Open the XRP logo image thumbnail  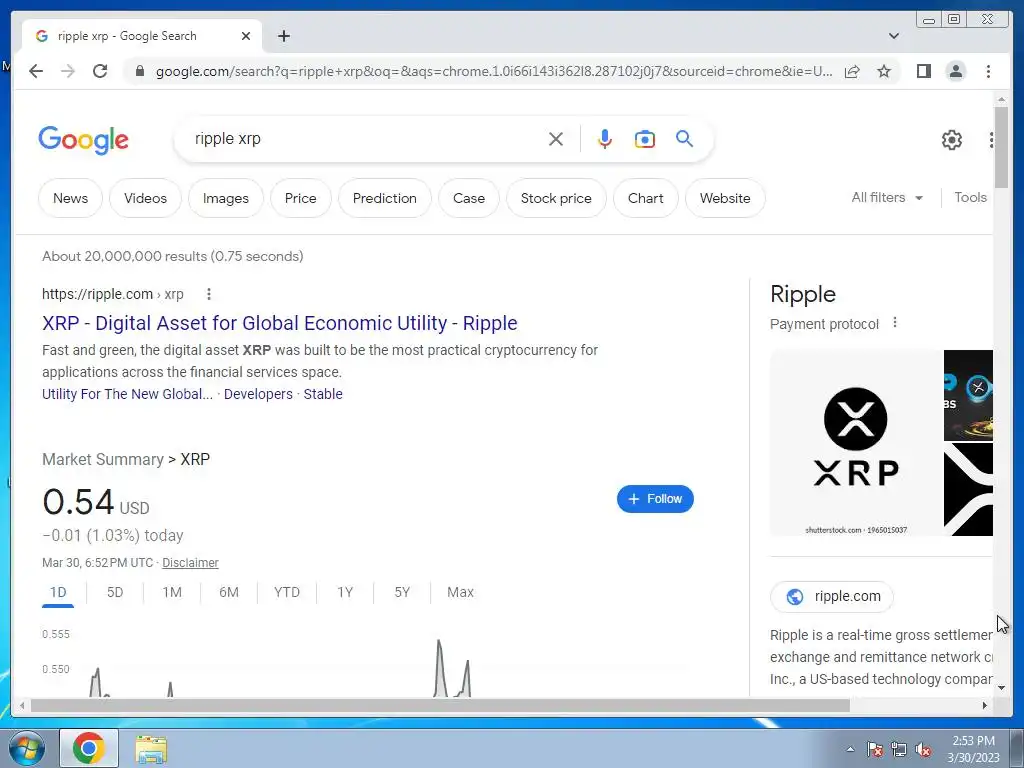(x=856, y=443)
